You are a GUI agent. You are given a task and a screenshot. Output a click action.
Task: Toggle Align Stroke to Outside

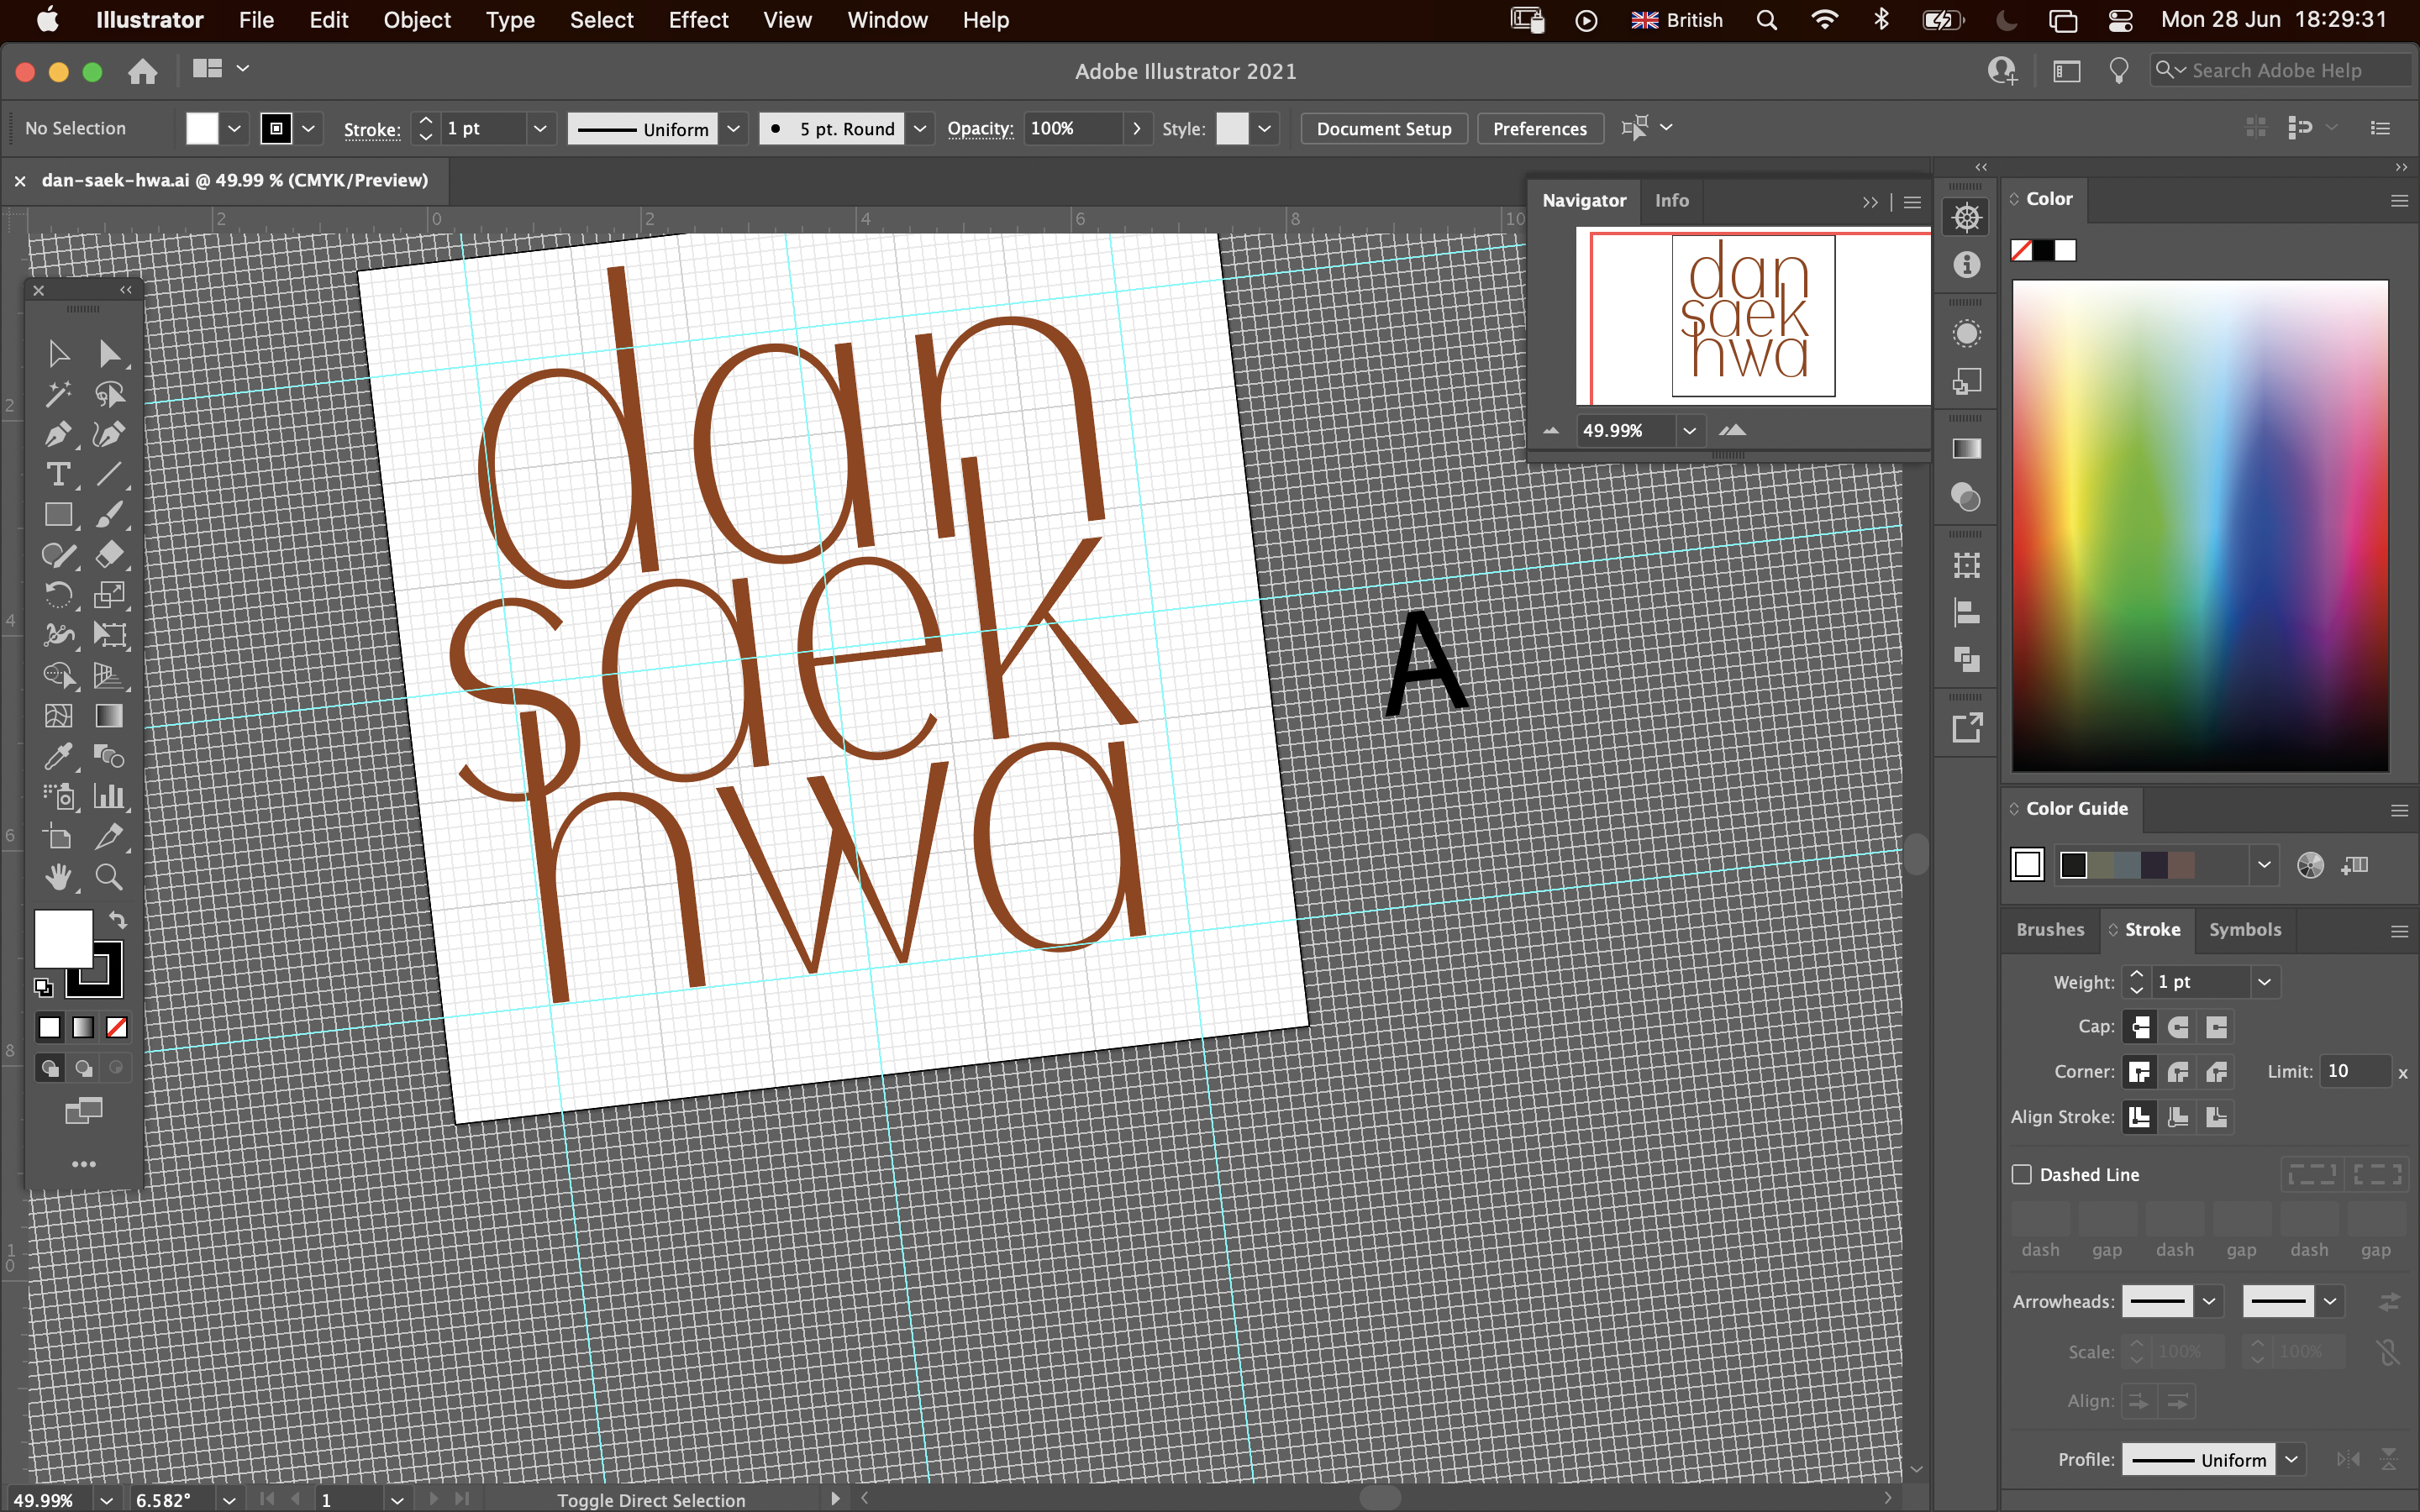[x=2217, y=1117]
